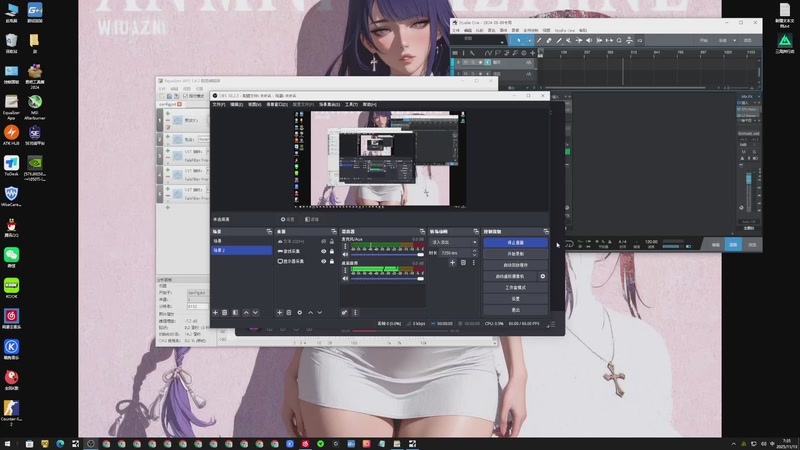Open 桌面音频 channel three-dot options
This screenshot has width=800, height=450.
(345, 270)
